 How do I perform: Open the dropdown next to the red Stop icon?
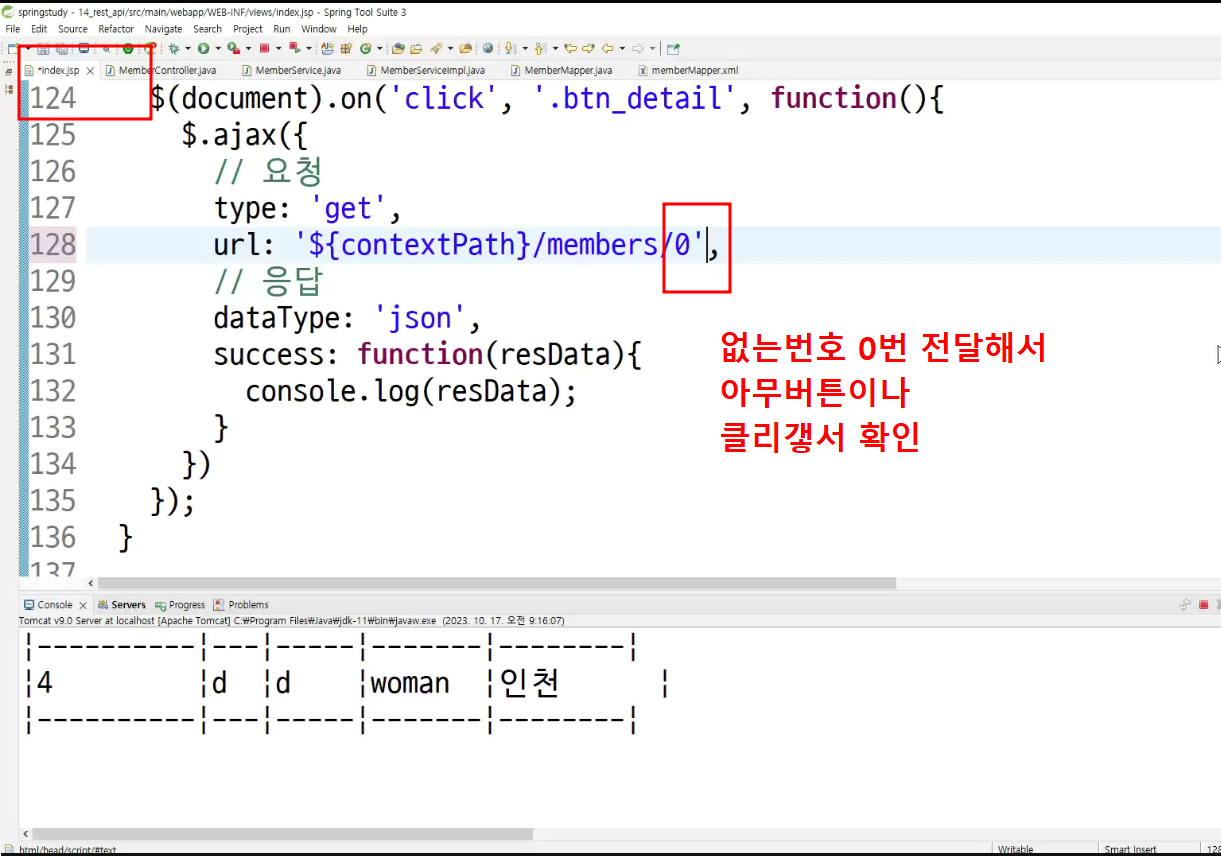(x=279, y=48)
